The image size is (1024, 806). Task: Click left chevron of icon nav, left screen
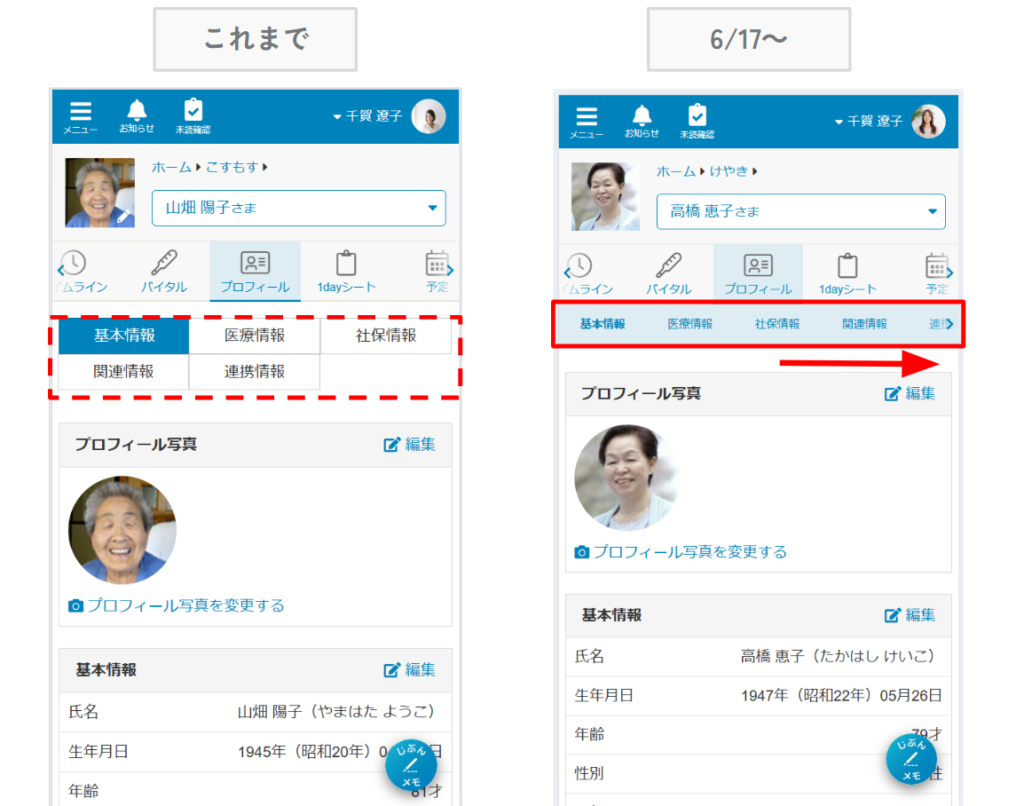click(x=61, y=270)
